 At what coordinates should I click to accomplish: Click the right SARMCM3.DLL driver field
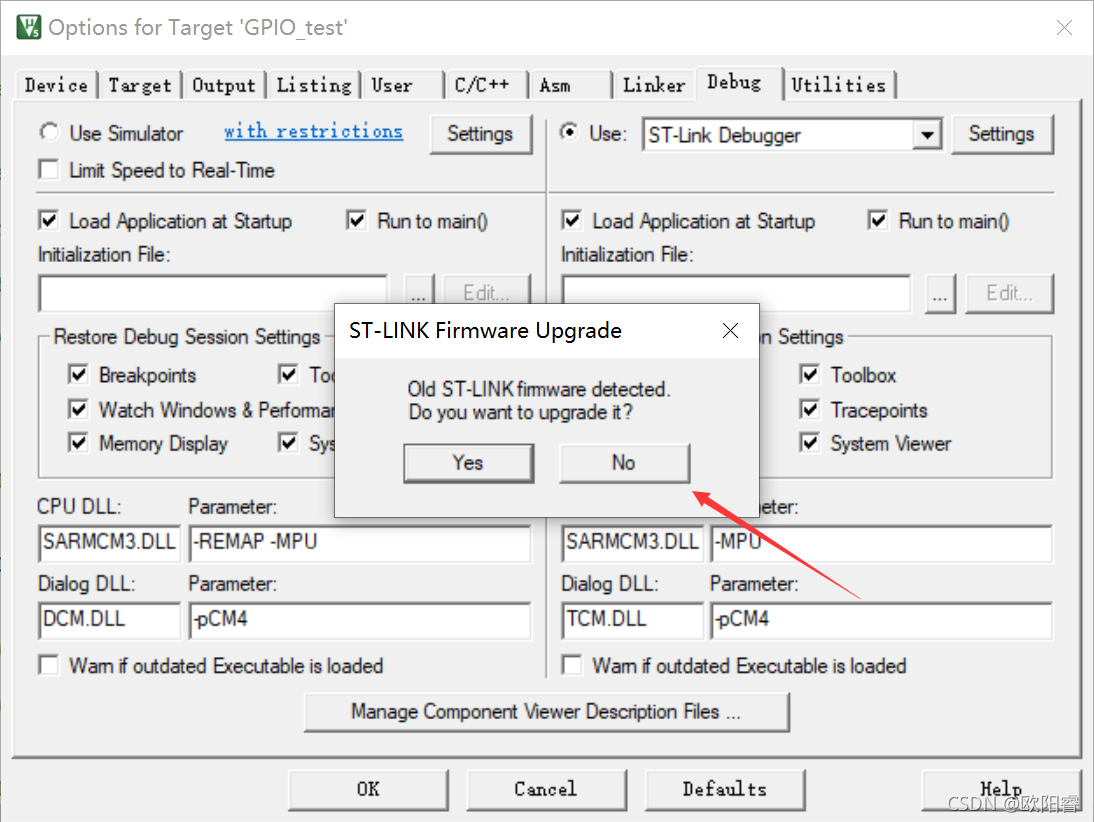coord(633,543)
